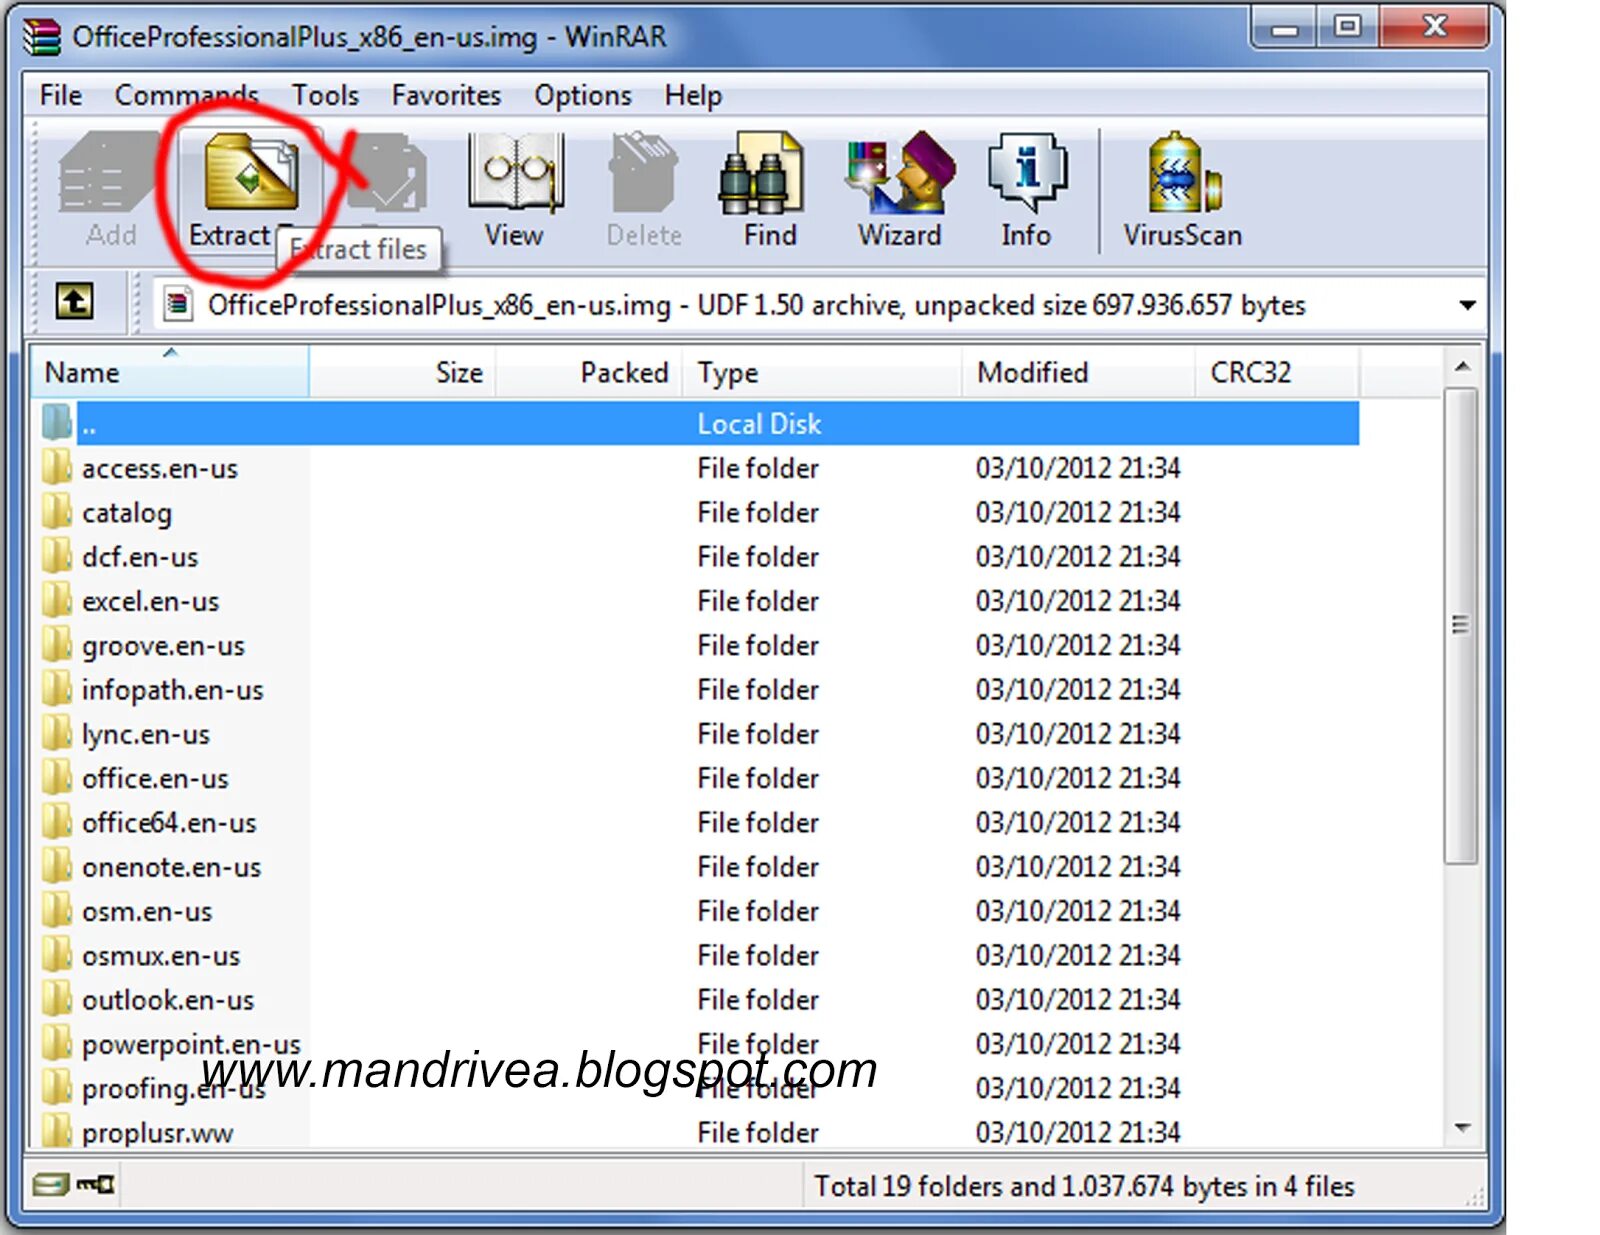The width and height of the screenshot is (1600, 1235).
Task: Click the scrollbar up arrow
Action: point(1462,367)
